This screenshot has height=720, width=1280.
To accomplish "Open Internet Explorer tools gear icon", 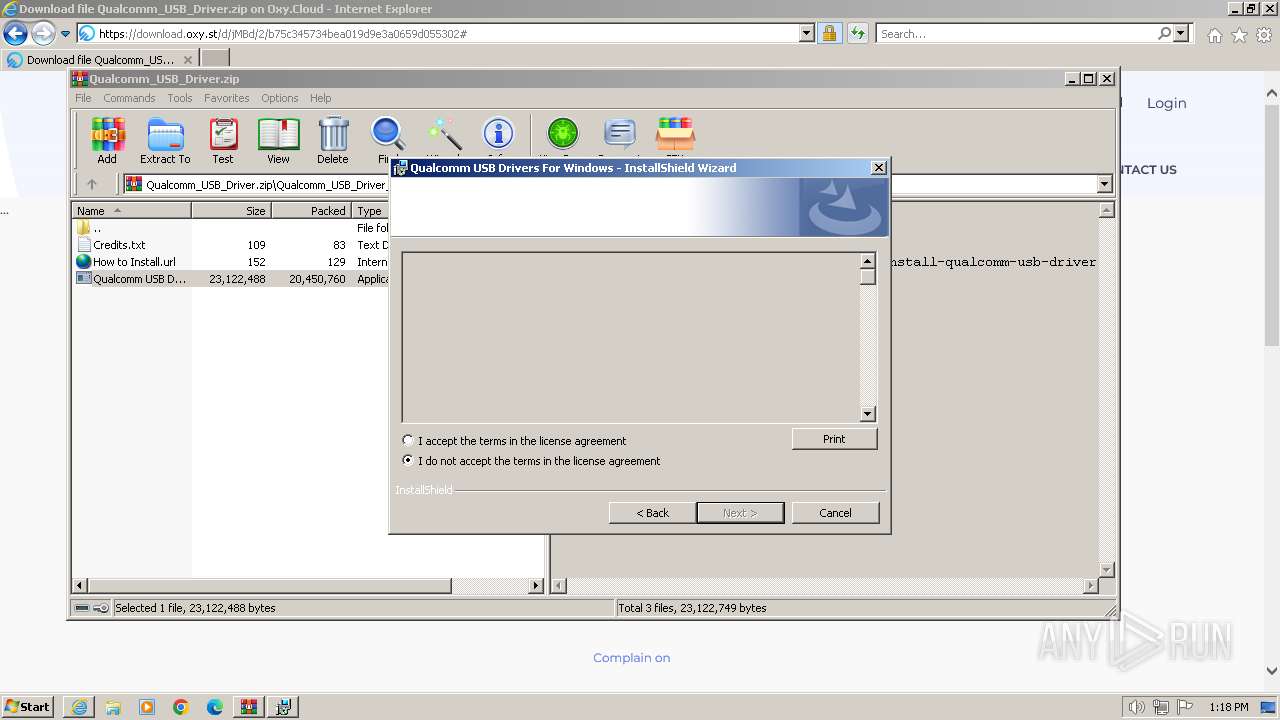I will pyautogui.click(x=1263, y=35).
